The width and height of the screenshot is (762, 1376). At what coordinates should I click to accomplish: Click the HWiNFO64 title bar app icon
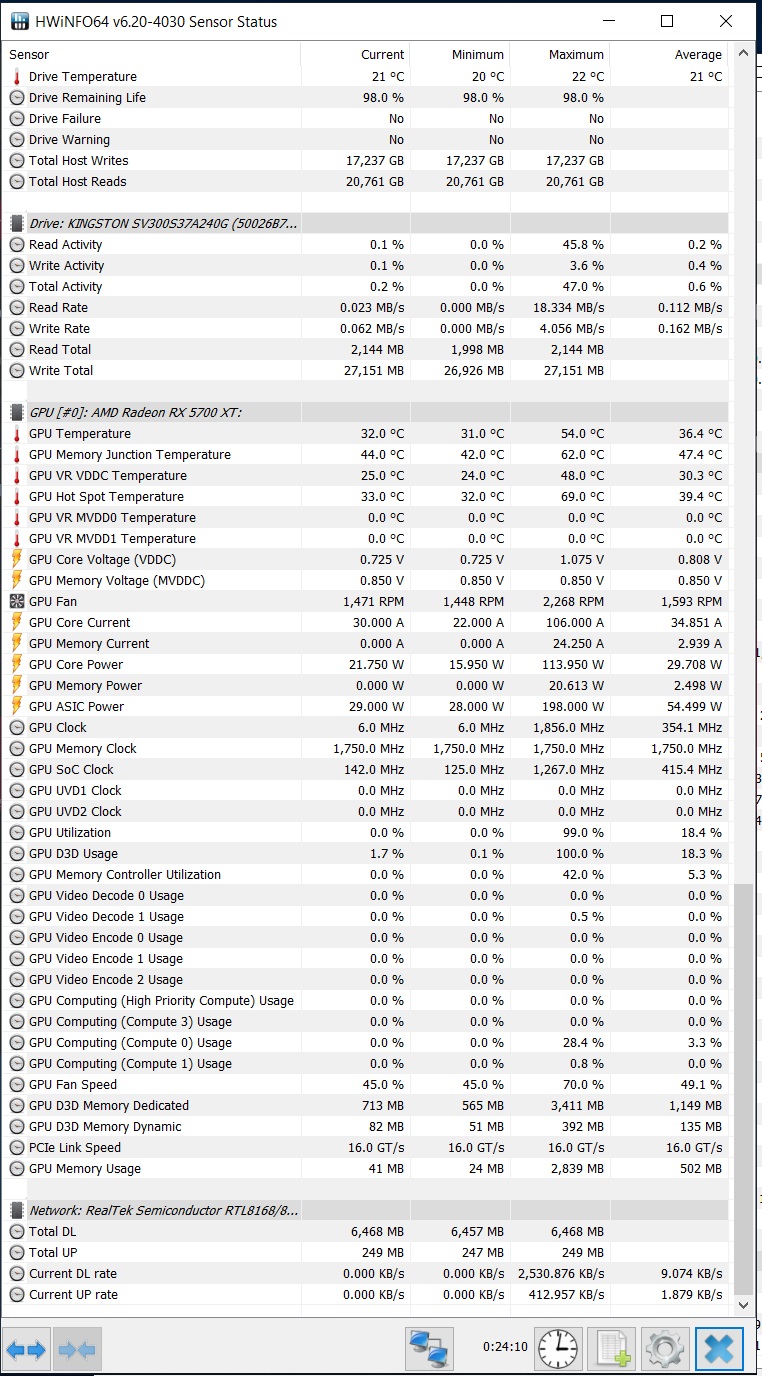point(18,21)
